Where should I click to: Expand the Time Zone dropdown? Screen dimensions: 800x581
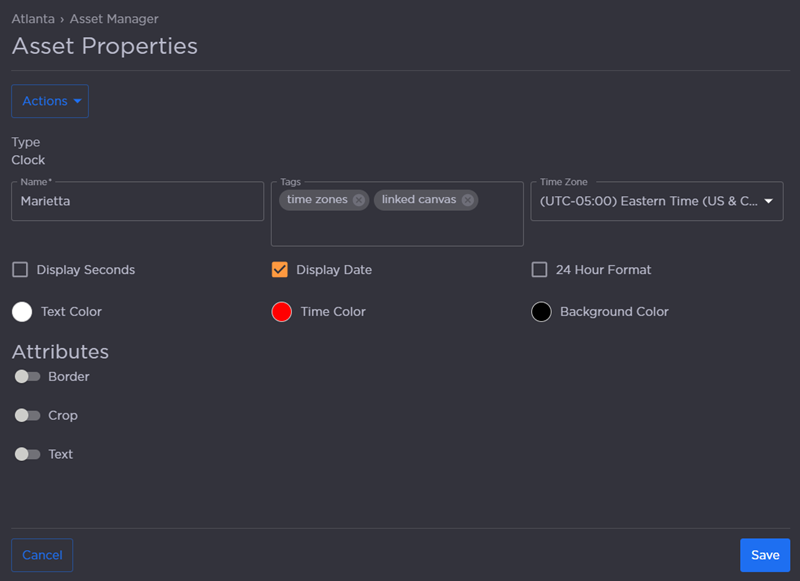[x=768, y=201]
